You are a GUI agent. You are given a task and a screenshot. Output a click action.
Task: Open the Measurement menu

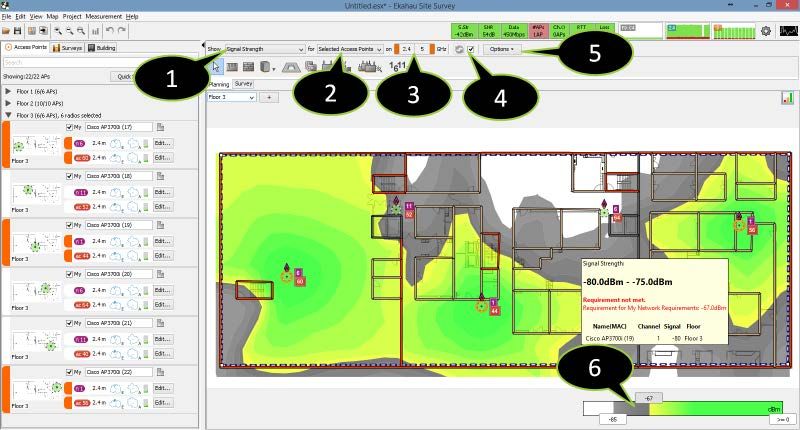pyautogui.click(x=104, y=16)
